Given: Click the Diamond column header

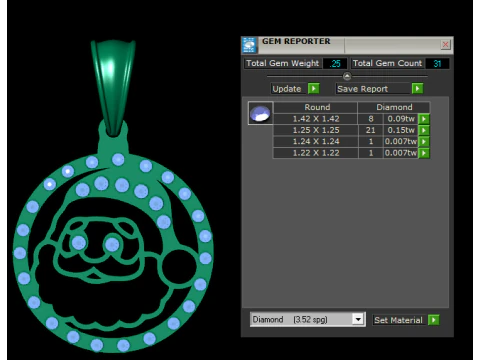Looking at the screenshot, I should point(394,107).
